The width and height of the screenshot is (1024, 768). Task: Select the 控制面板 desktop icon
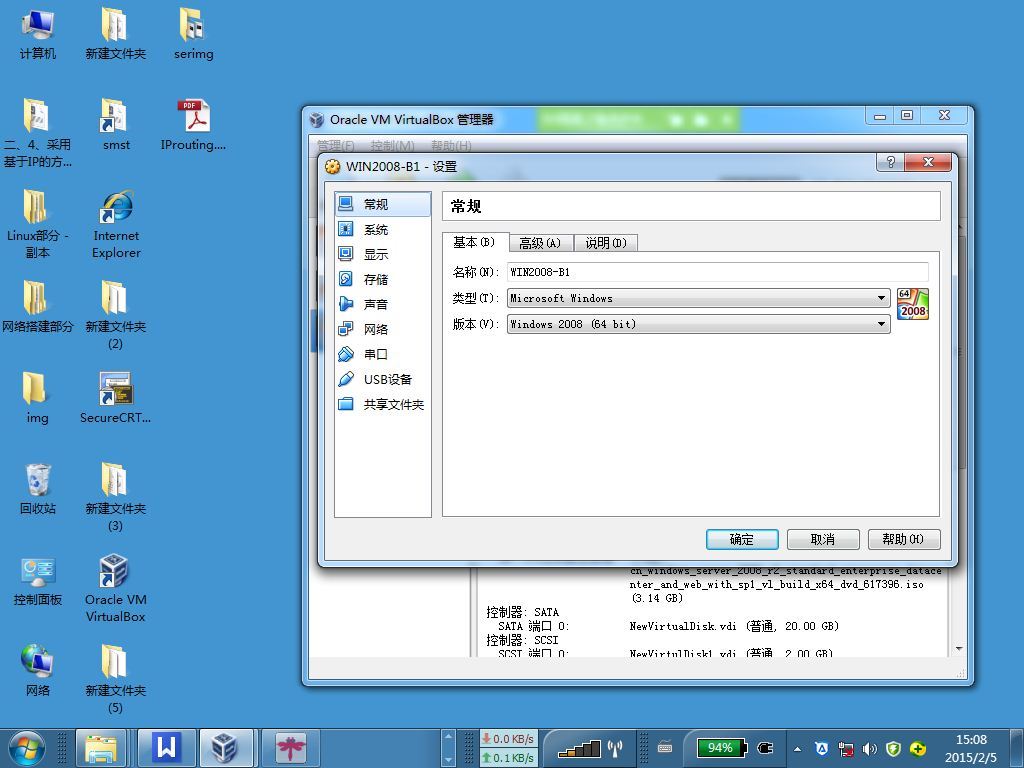point(37,581)
